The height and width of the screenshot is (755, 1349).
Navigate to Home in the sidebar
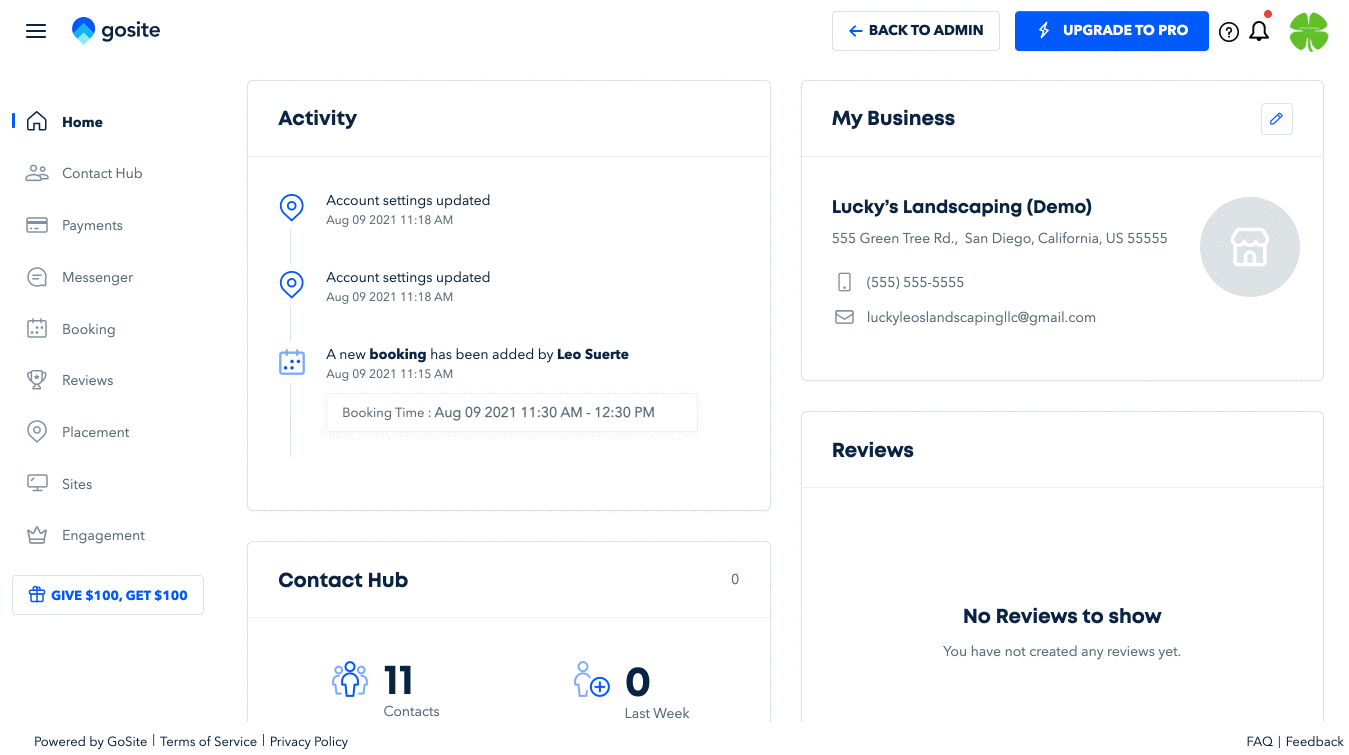pyautogui.click(x=84, y=121)
